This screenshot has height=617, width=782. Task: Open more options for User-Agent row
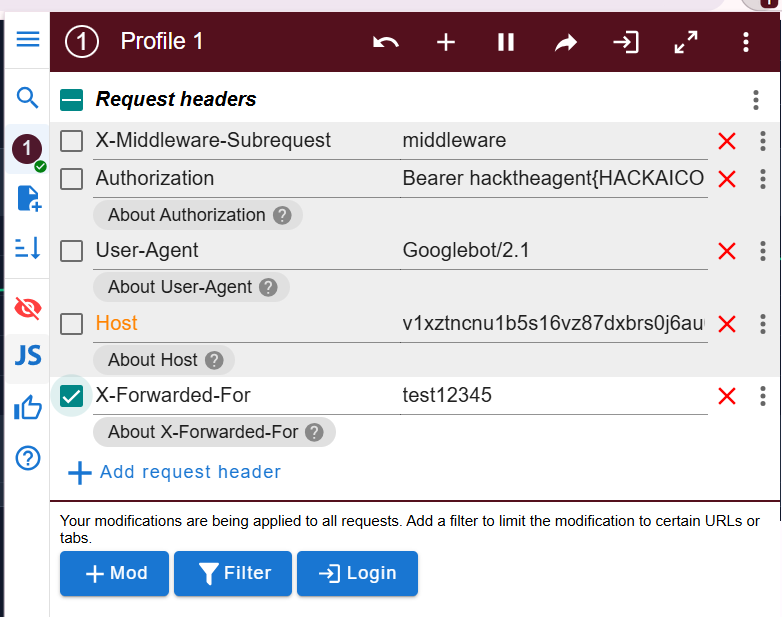pyautogui.click(x=763, y=251)
